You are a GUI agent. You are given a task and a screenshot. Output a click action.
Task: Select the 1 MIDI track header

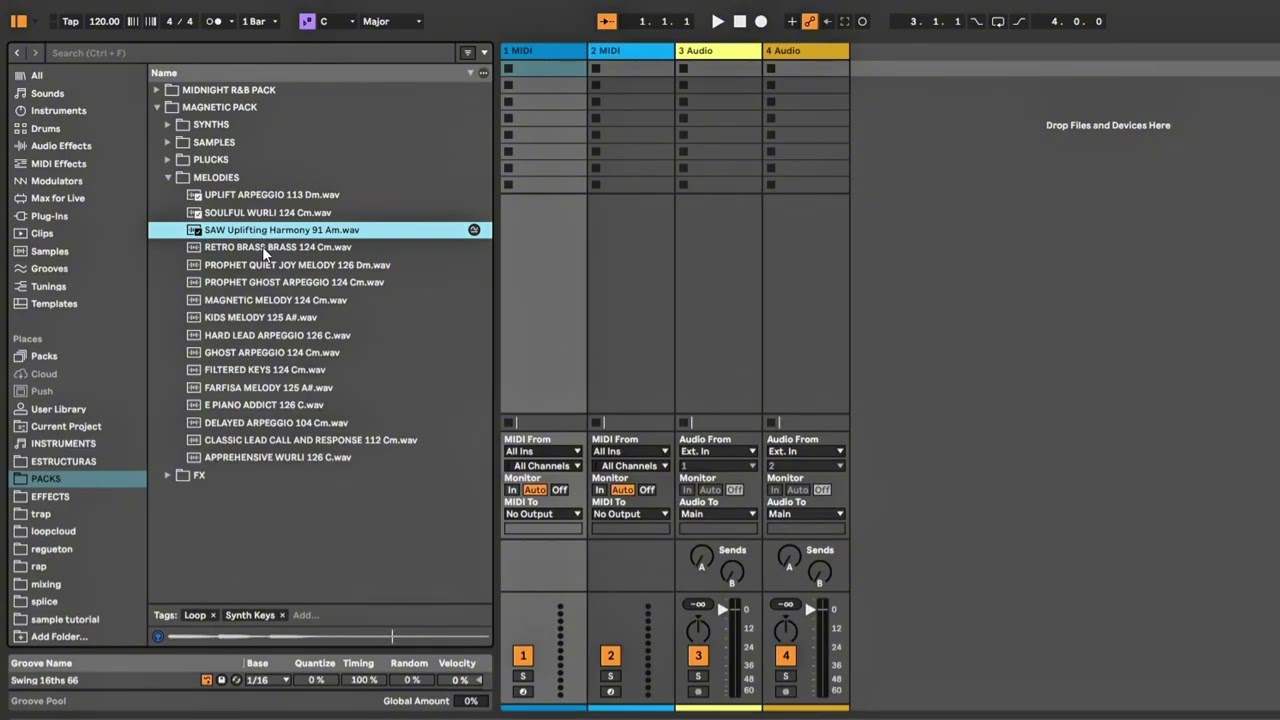tap(543, 51)
